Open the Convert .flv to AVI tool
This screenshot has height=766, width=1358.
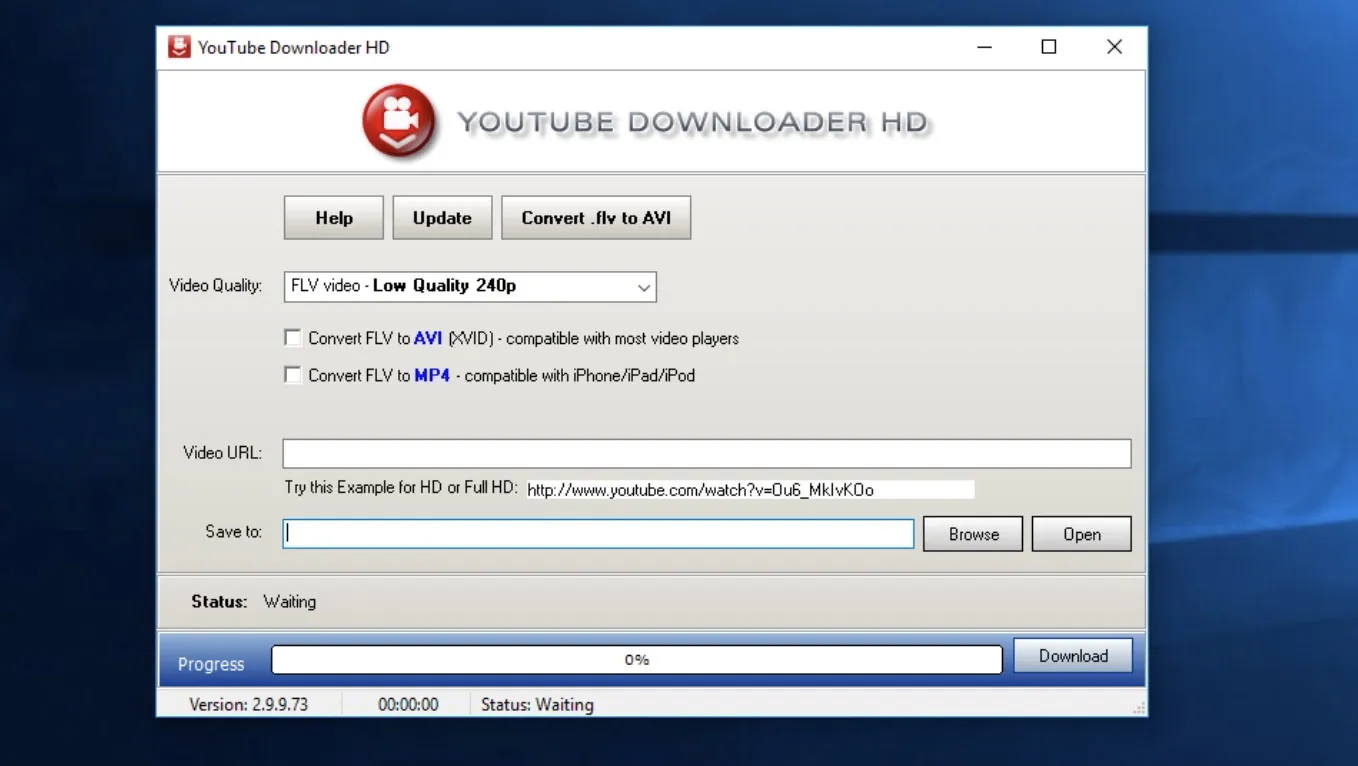(596, 218)
